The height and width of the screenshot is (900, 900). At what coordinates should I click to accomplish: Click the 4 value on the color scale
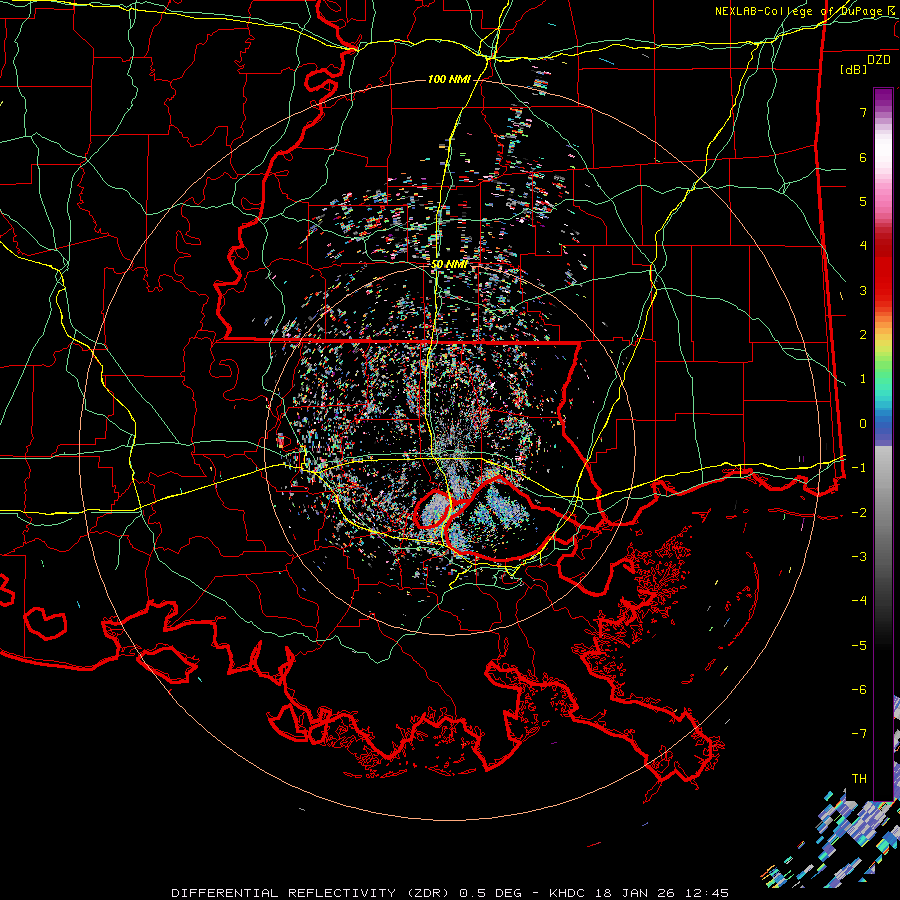pyautogui.click(x=863, y=246)
